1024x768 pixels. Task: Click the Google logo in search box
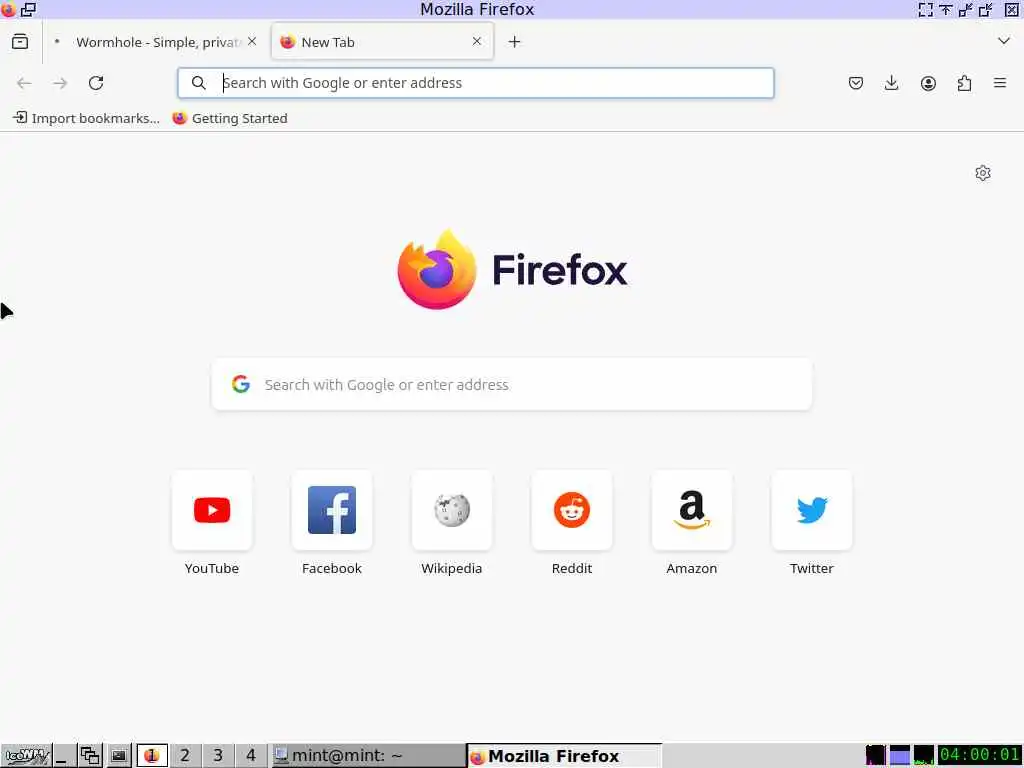[x=241, y=384]
